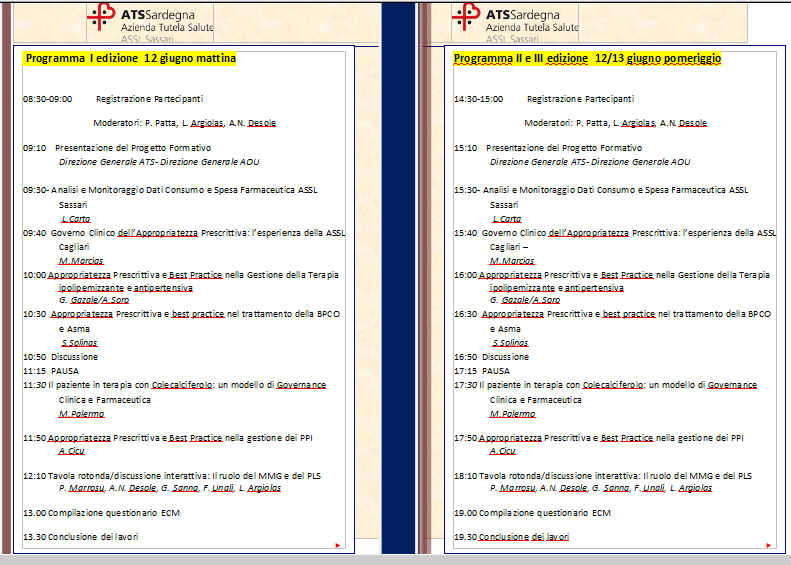The height and width of the screenshot is (565, 791).
Task: Click the "15:30- Analisi e Monitoraggio Dati" line
Action: (x=601, y=190)
